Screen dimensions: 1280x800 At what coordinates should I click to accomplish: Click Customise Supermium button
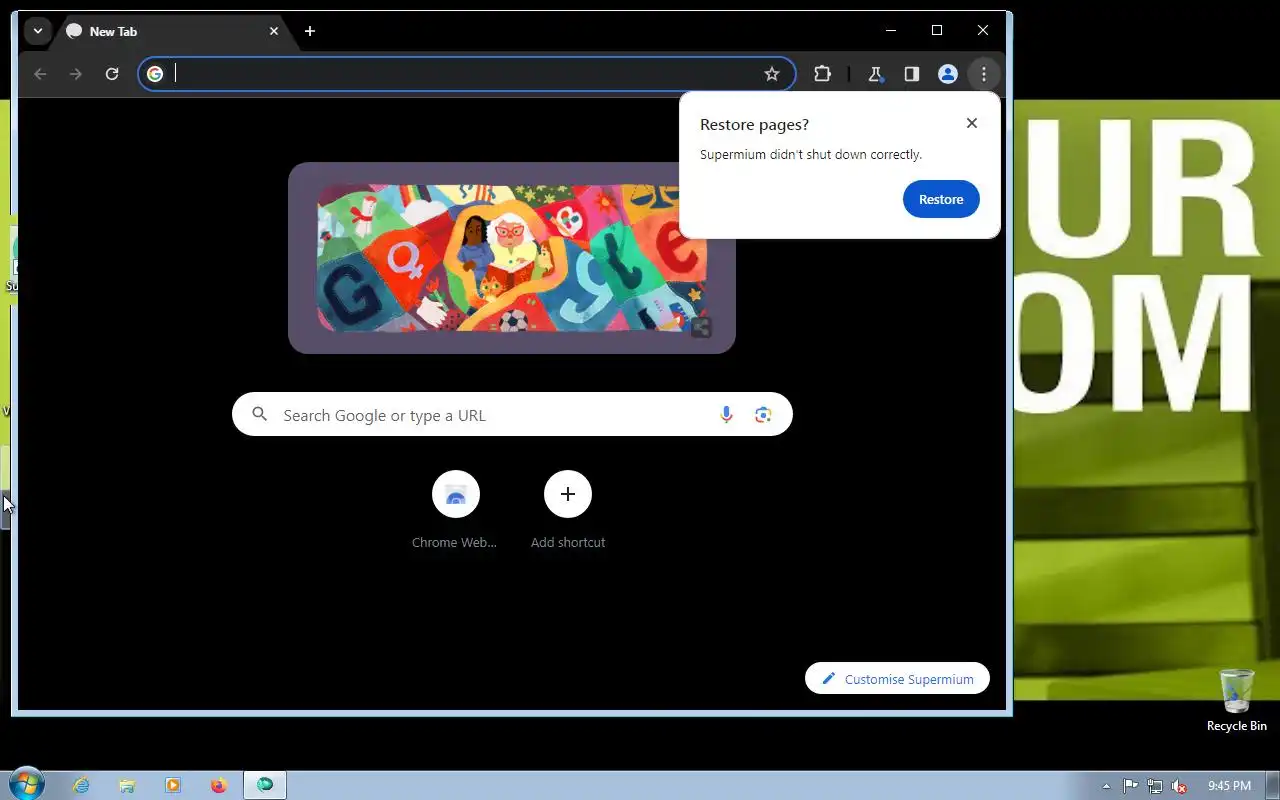897,679
